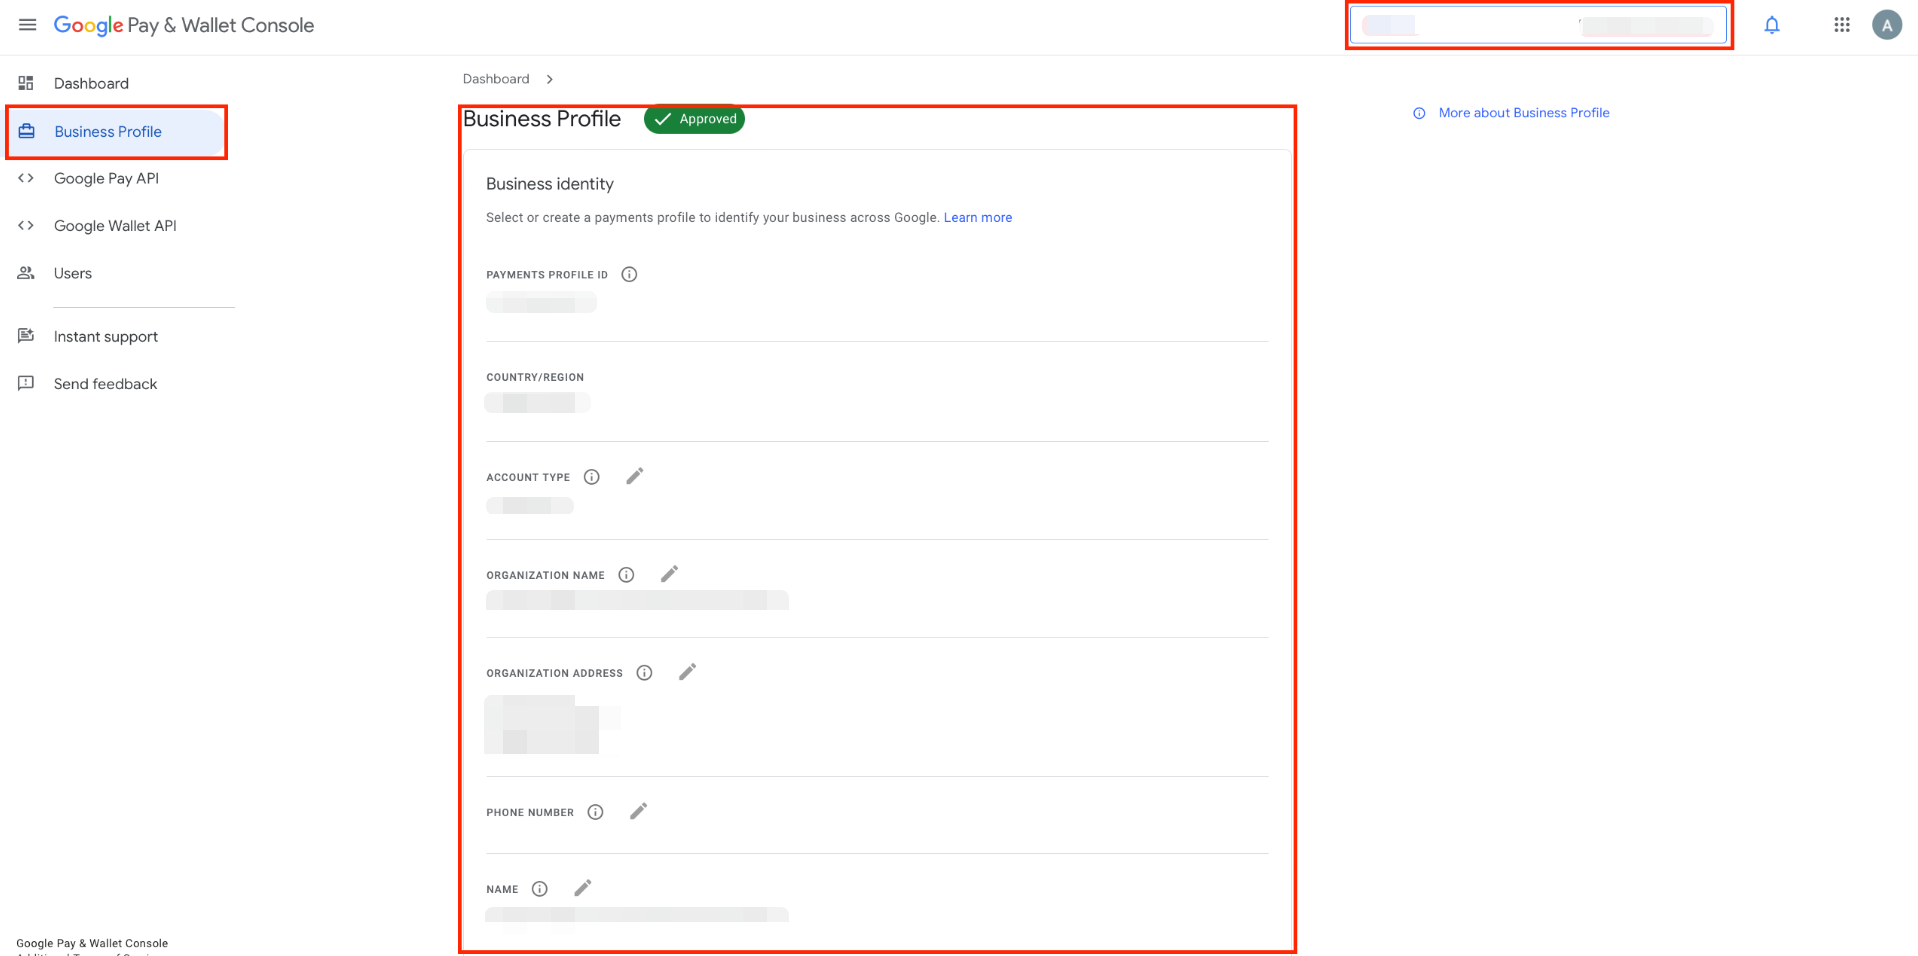Show info for Organization Name
This screenshot has width=1918, height=956.
click(x=626, y=575)
